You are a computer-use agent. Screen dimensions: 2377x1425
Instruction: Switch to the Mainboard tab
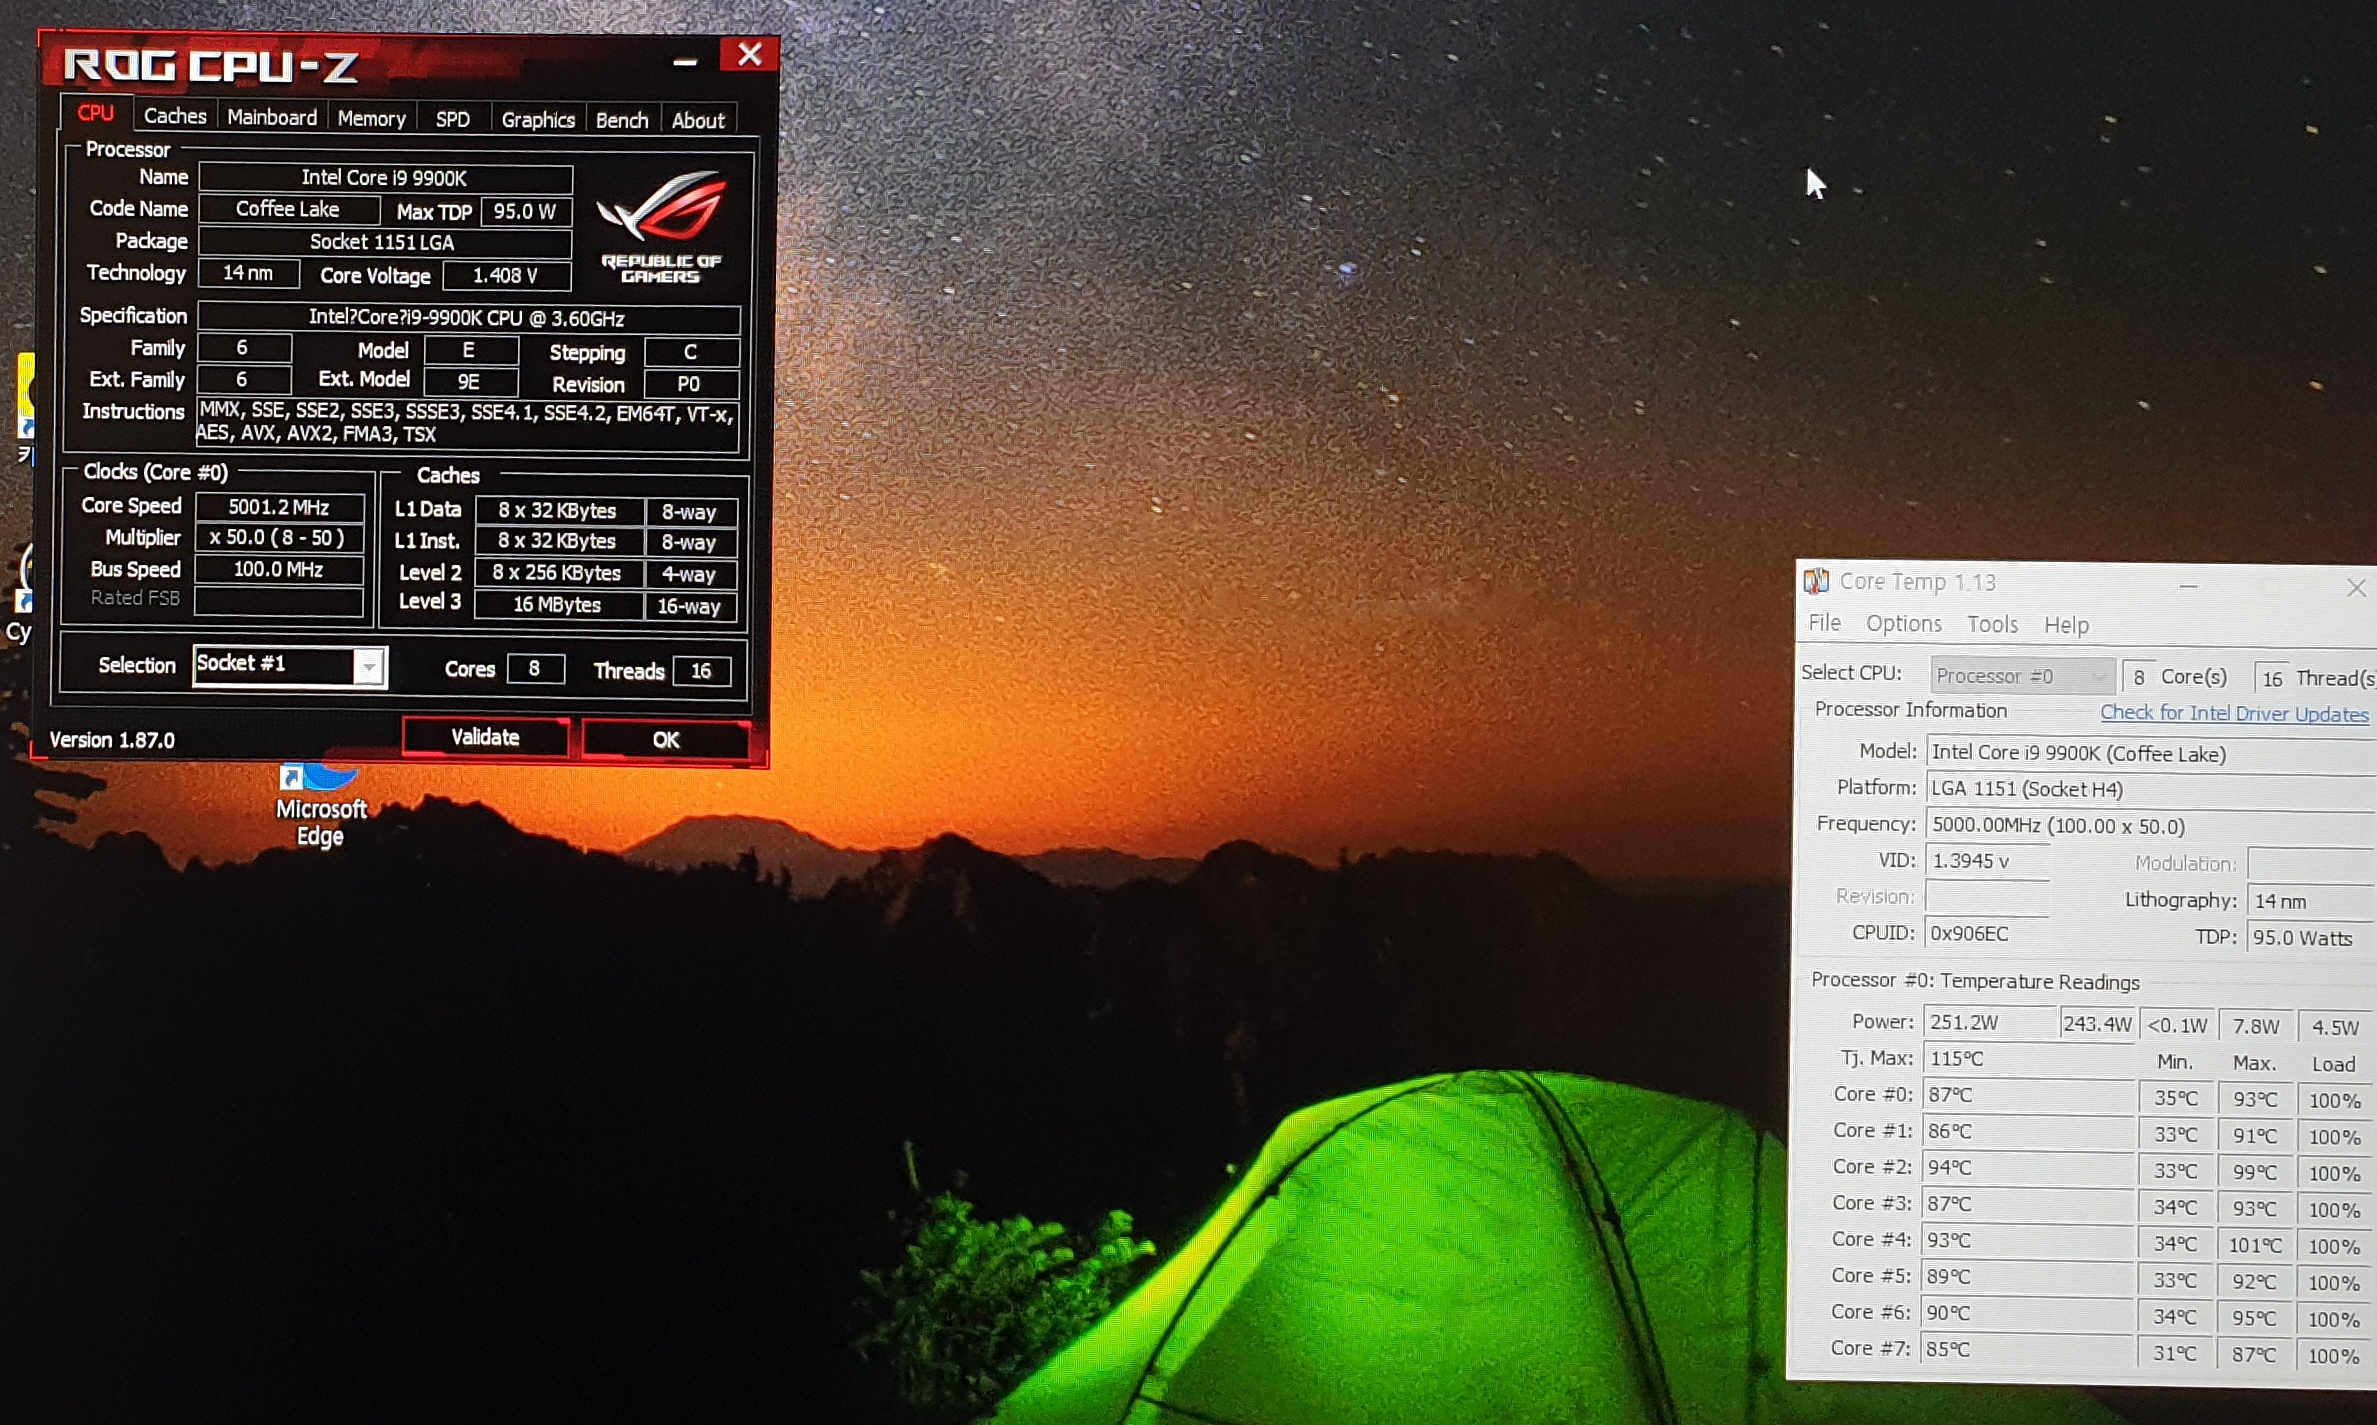click(272, 117)
